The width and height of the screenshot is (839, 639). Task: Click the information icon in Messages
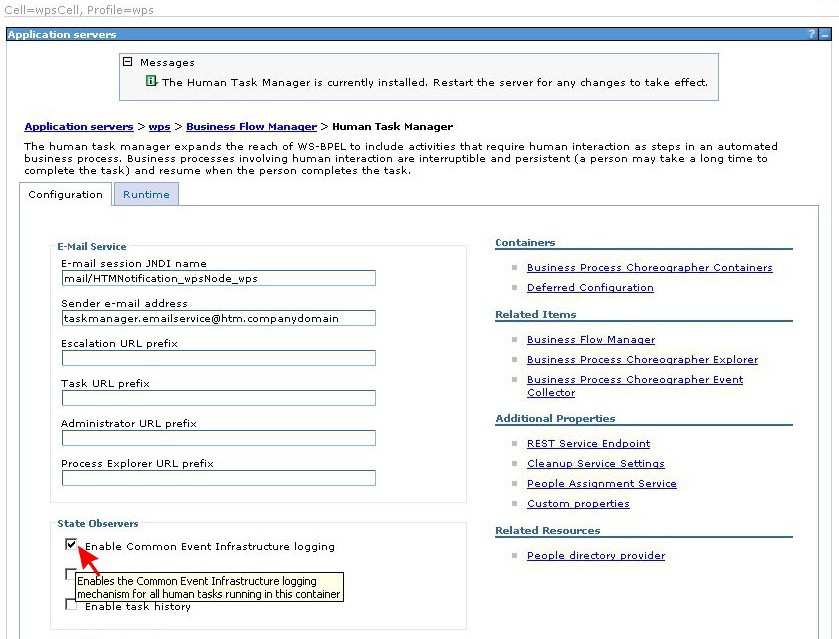click(x=151, y=82)
